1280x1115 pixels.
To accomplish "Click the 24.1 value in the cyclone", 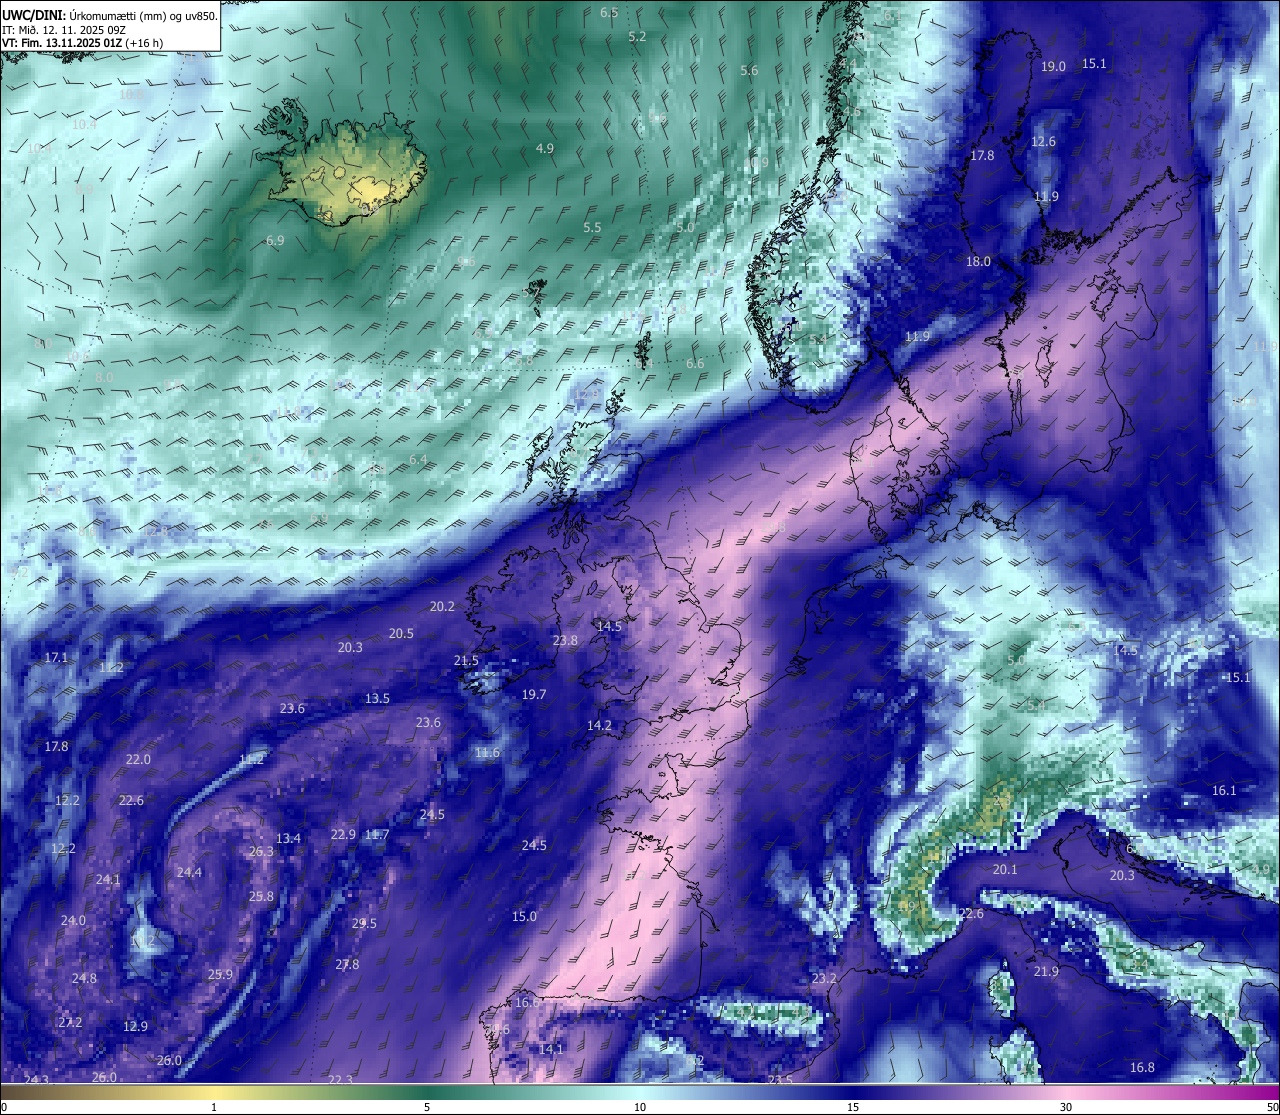I will [108, 879].
